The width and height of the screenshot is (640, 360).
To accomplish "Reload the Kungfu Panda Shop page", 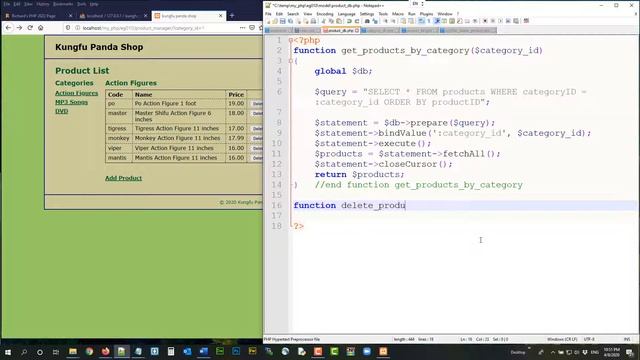I will pos(30,28).
